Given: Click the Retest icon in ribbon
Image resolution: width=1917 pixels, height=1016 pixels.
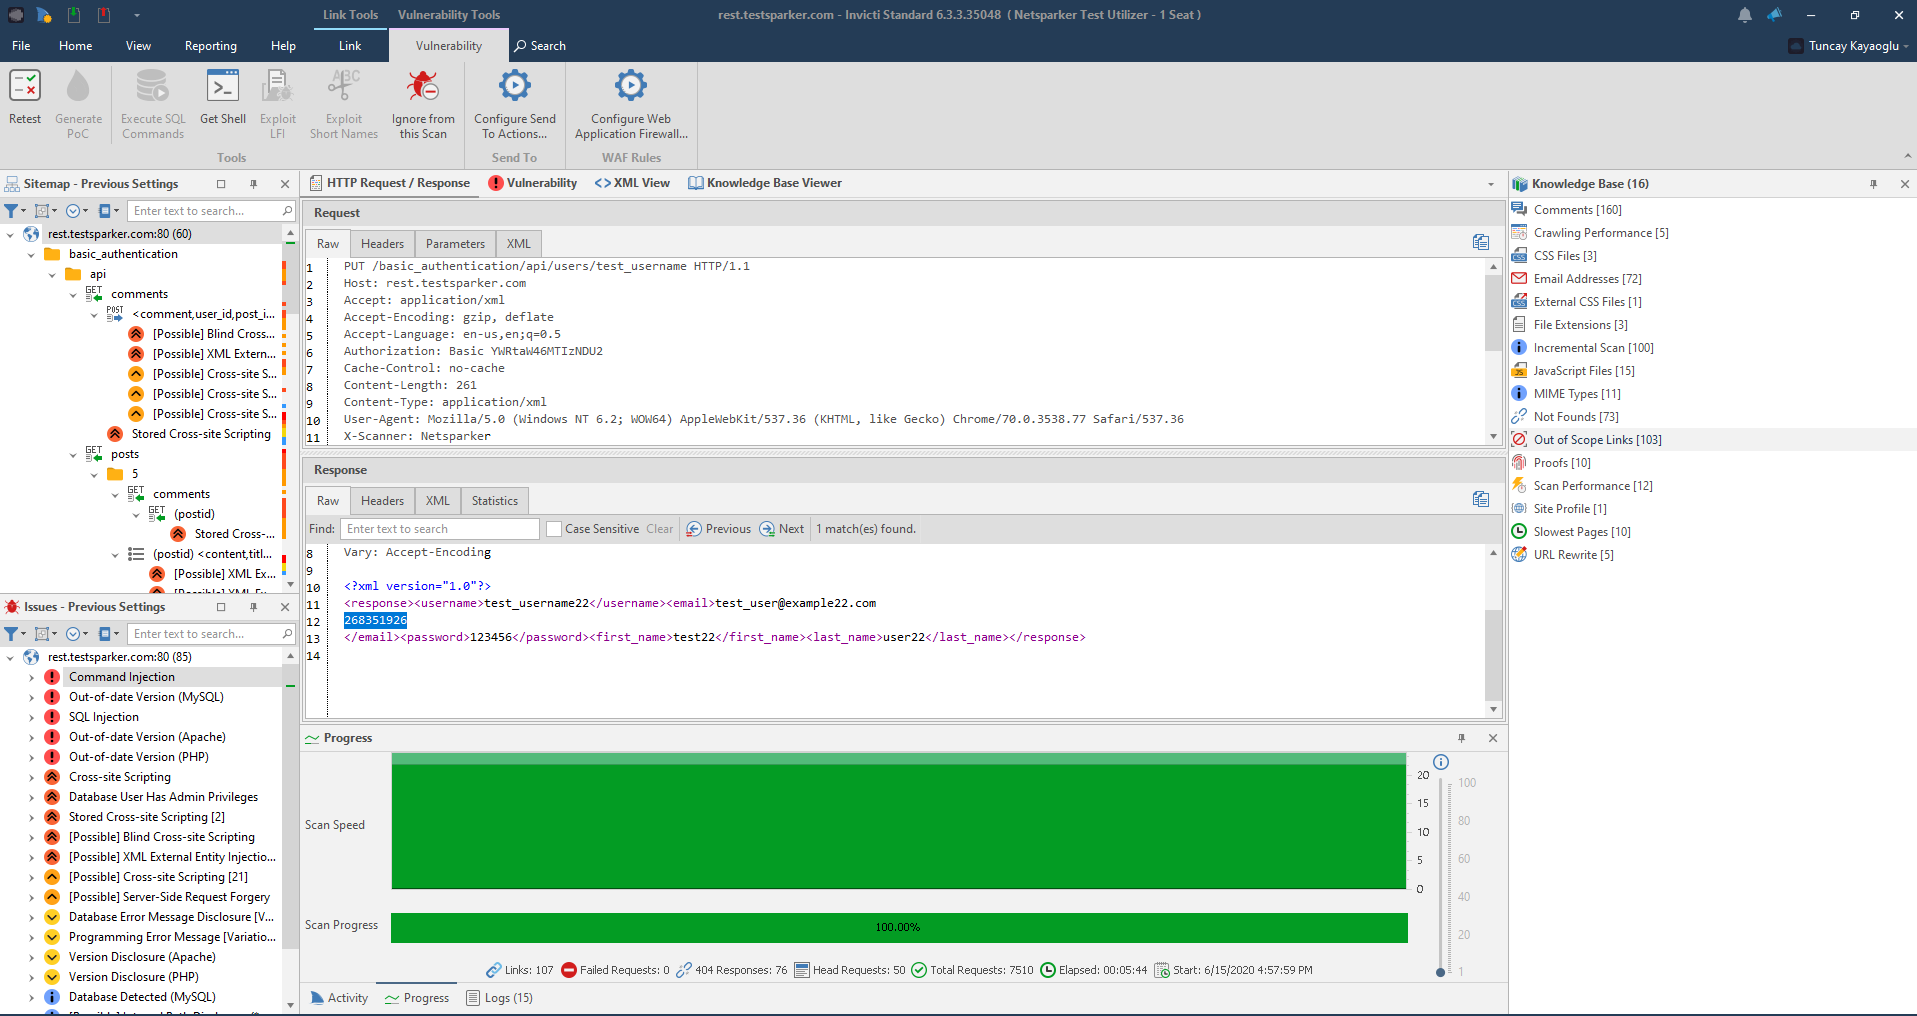Looking at the screenshot, I should click(x=25, y=86).
